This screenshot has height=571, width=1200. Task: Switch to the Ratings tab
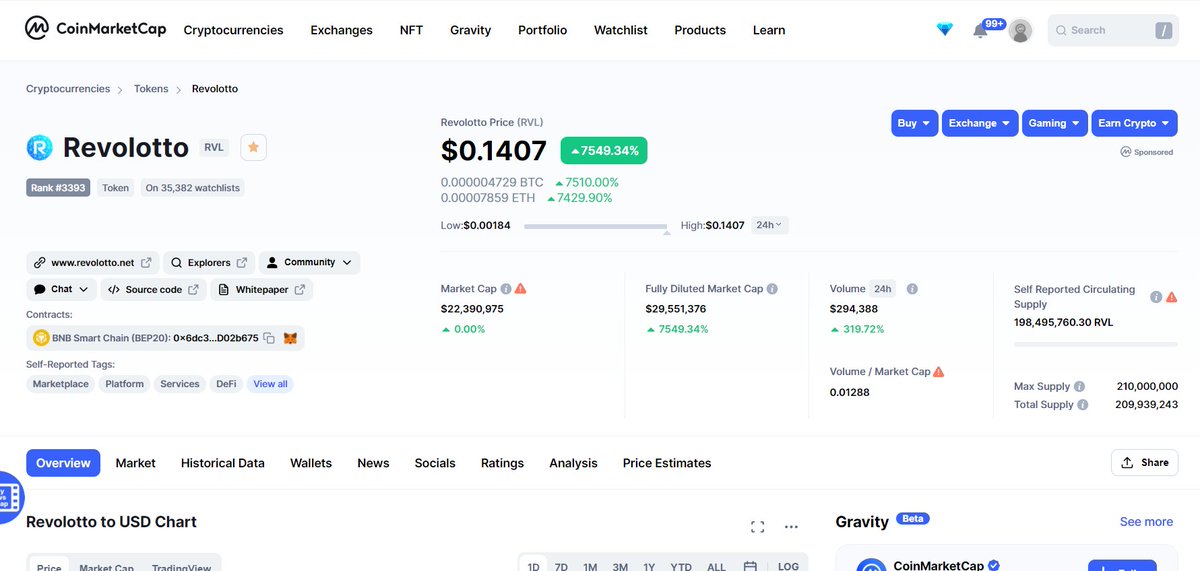point(502,463)
